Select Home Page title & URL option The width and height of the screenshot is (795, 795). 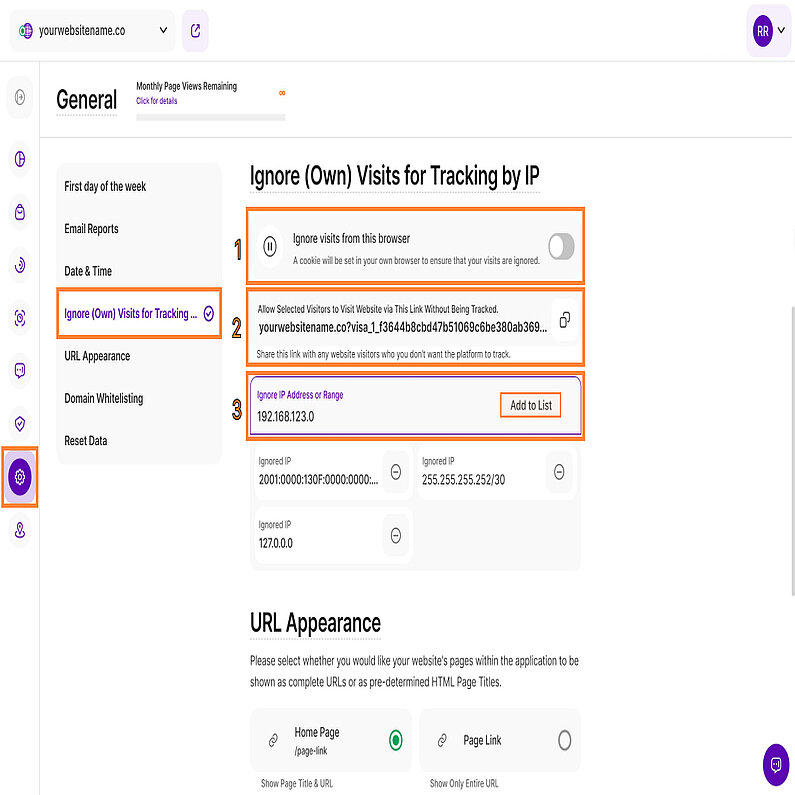(x=396, y=741)
